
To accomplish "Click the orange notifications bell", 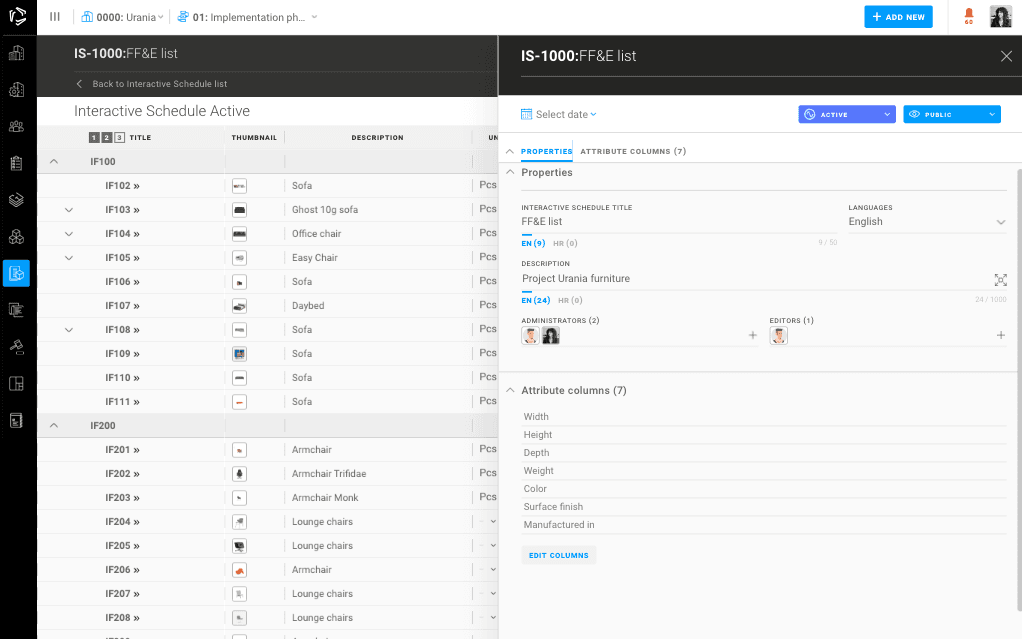I will [968, 15].
